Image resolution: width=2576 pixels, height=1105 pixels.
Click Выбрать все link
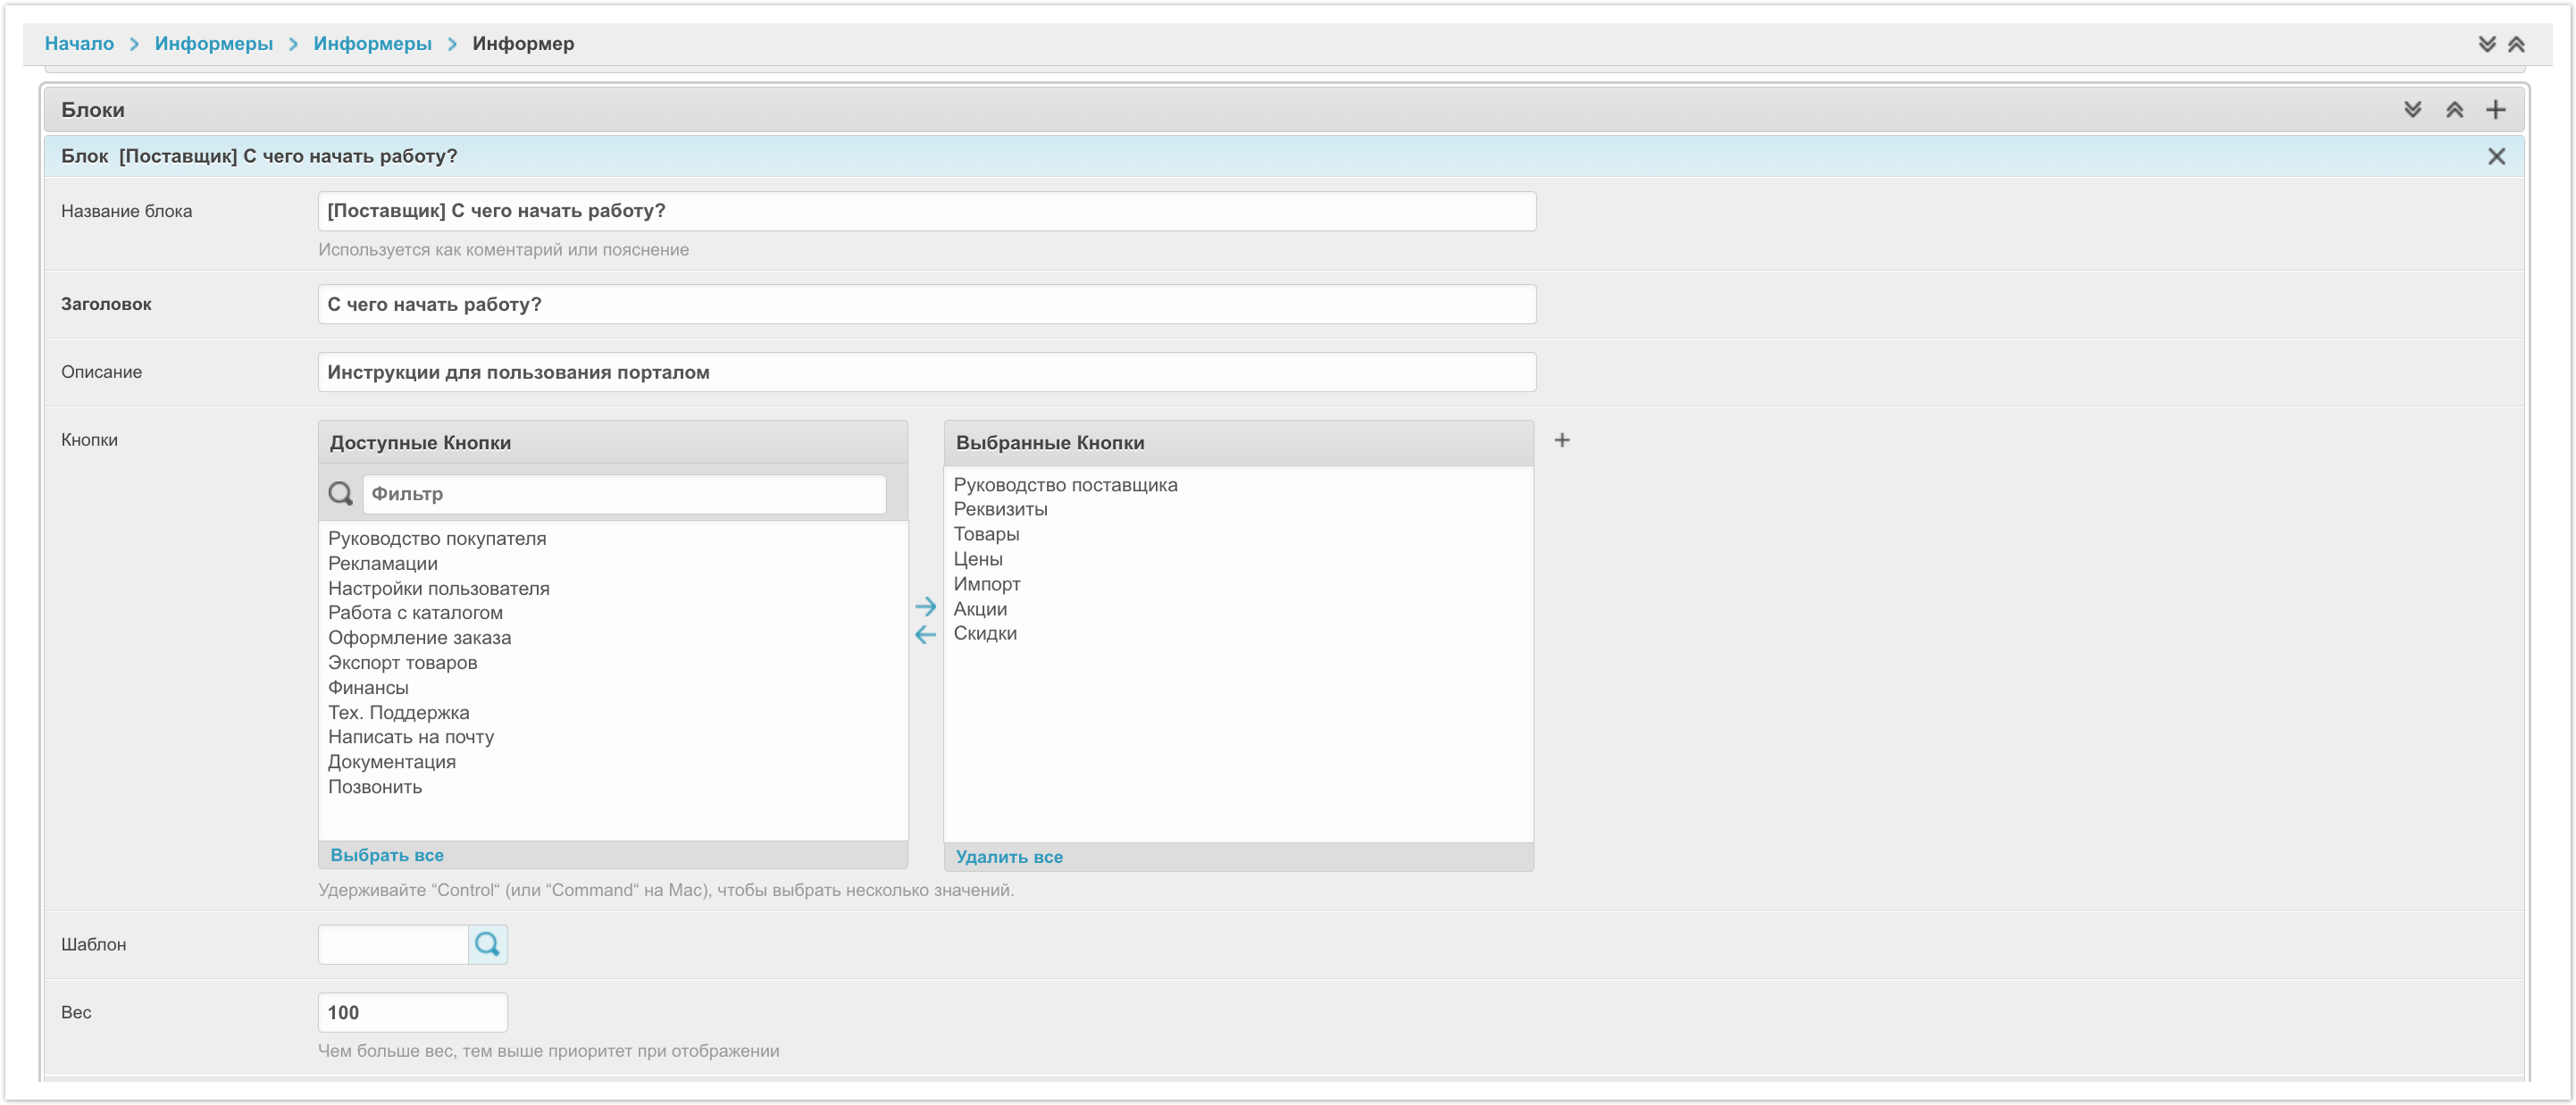coord(387,855)
